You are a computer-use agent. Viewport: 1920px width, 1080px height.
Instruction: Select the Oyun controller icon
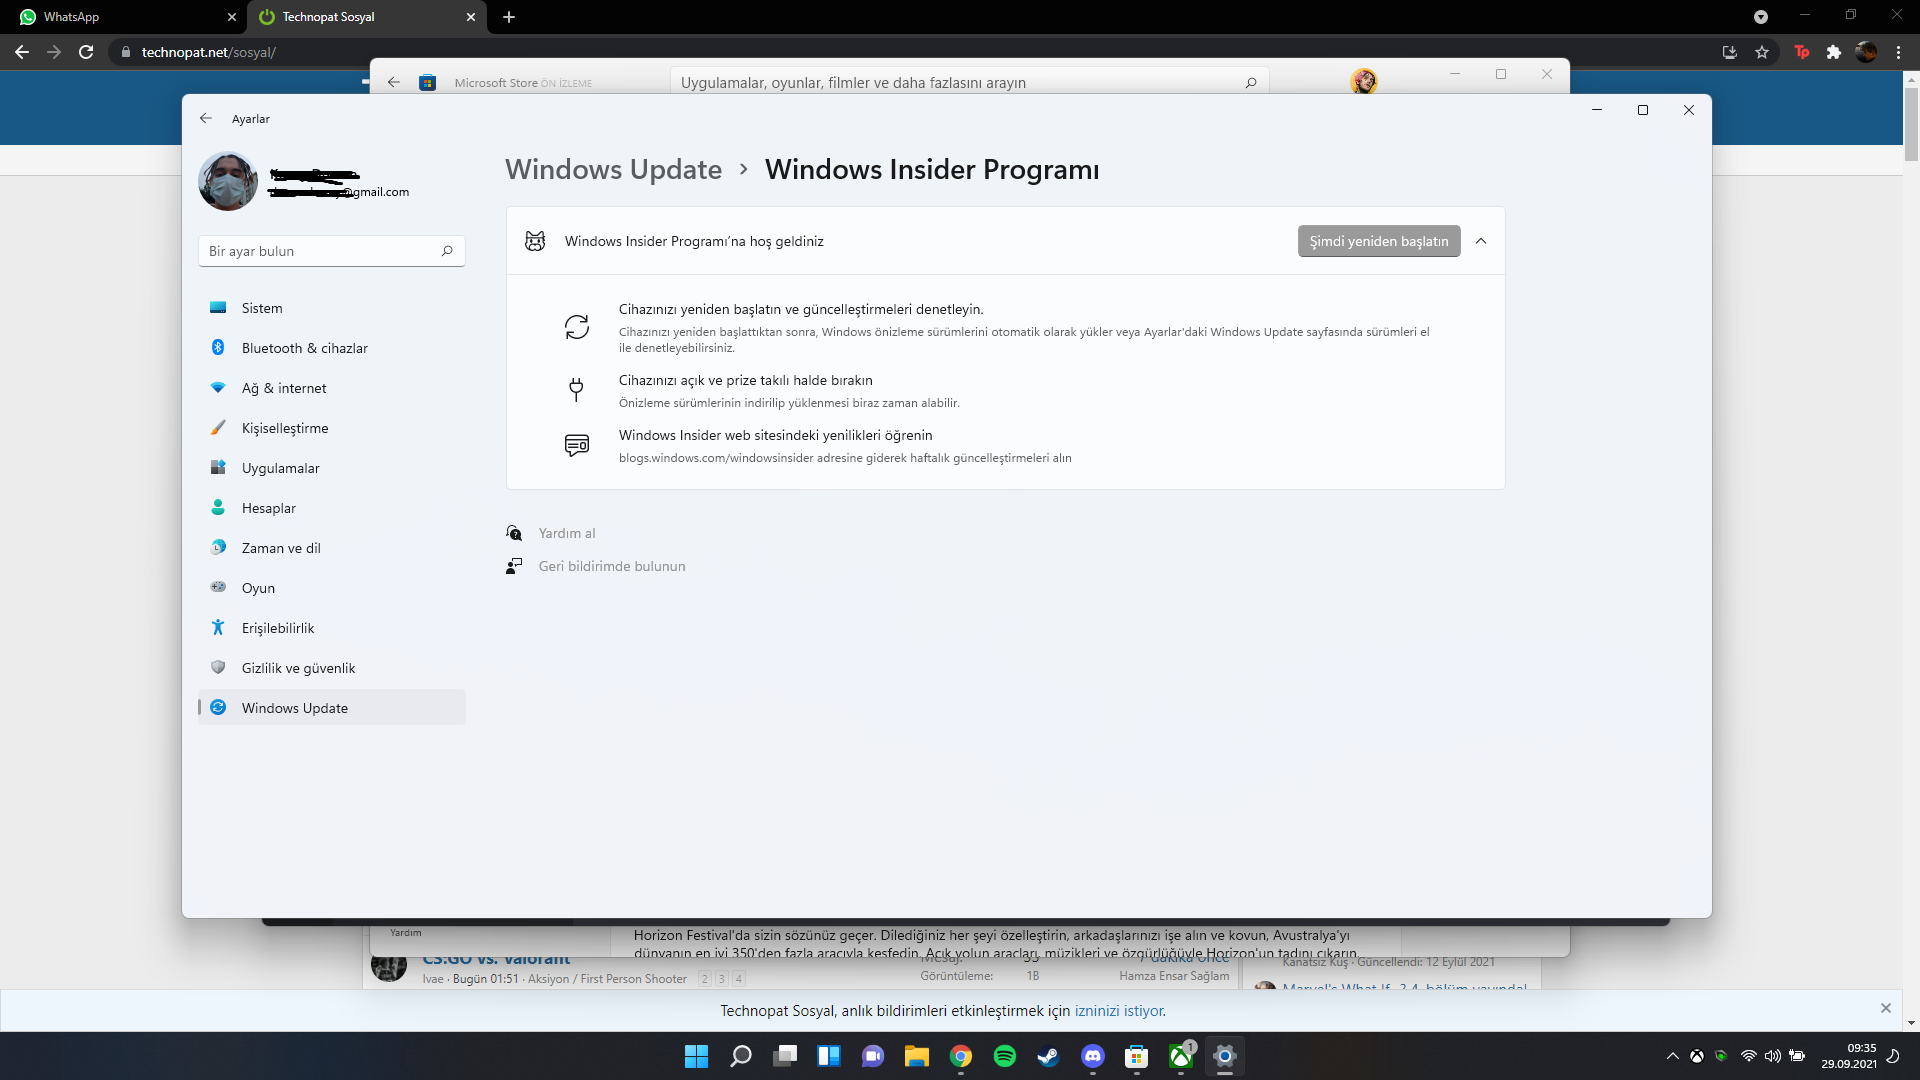218,588
